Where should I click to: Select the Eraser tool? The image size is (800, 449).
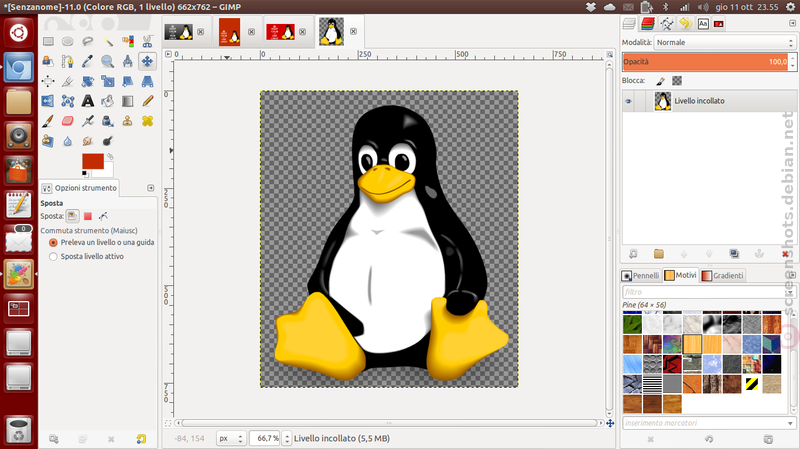(68, 121)
